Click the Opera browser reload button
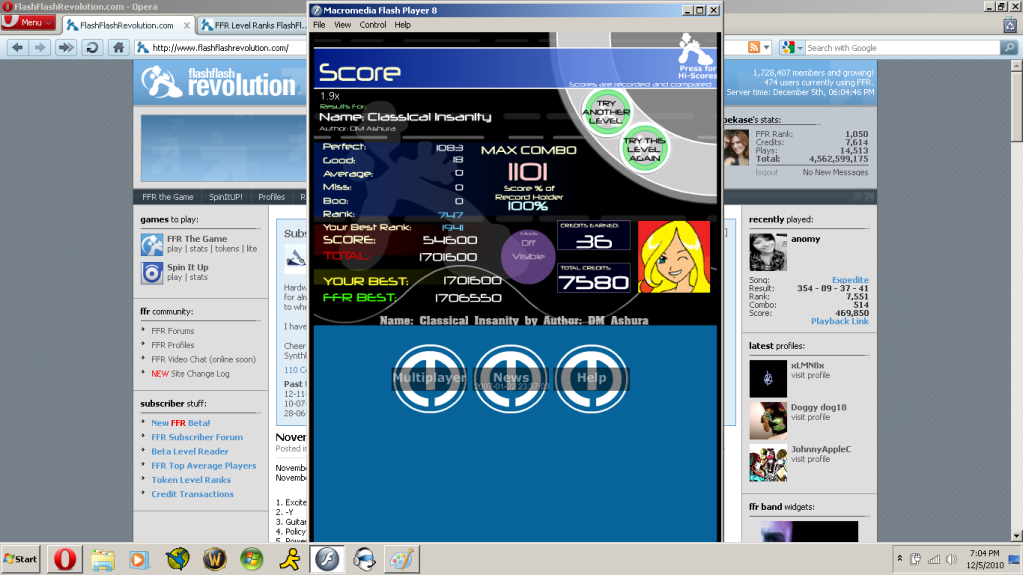Viewport: 1023px width, 575px height. point(92,47)
